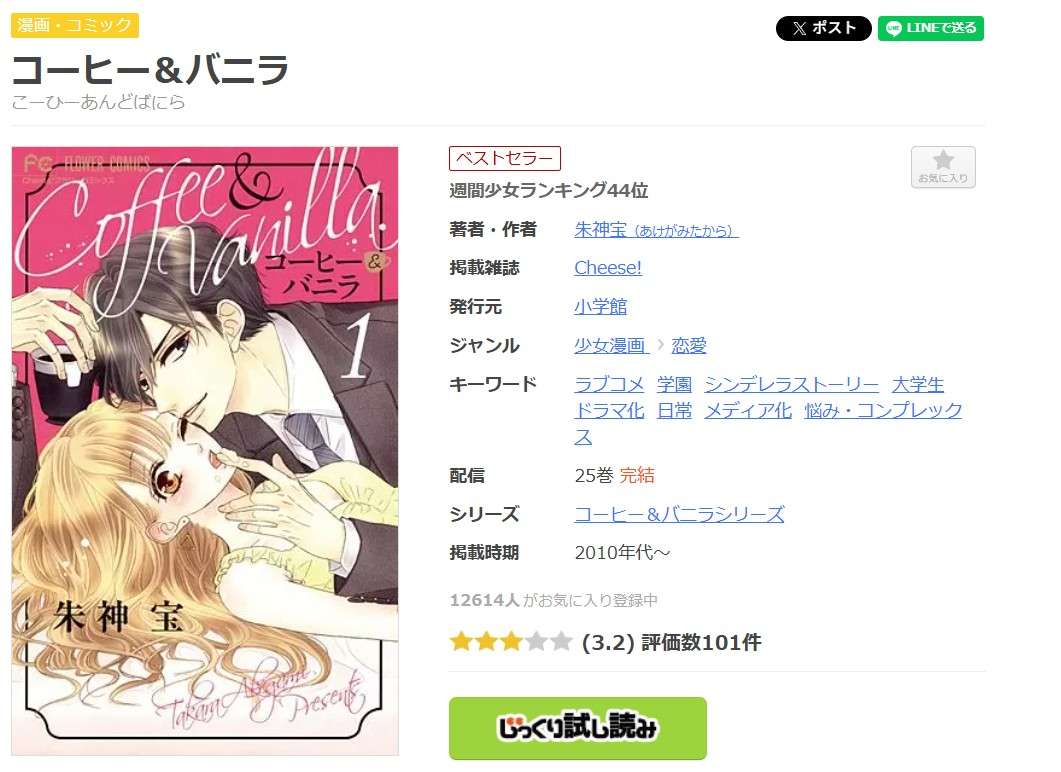Viewport: 1061px width, 772px height.
Task: Click the メディア化 keyword
Action: (x=748, y=410)
